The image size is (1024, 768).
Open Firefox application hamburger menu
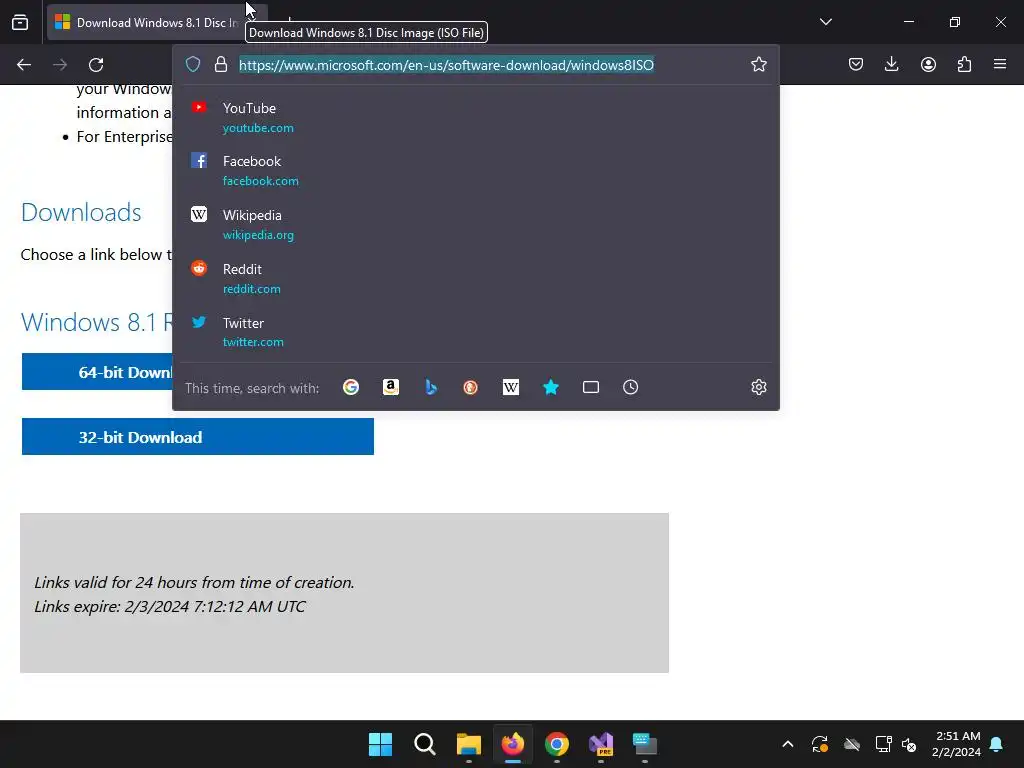tap(1000, 64)
